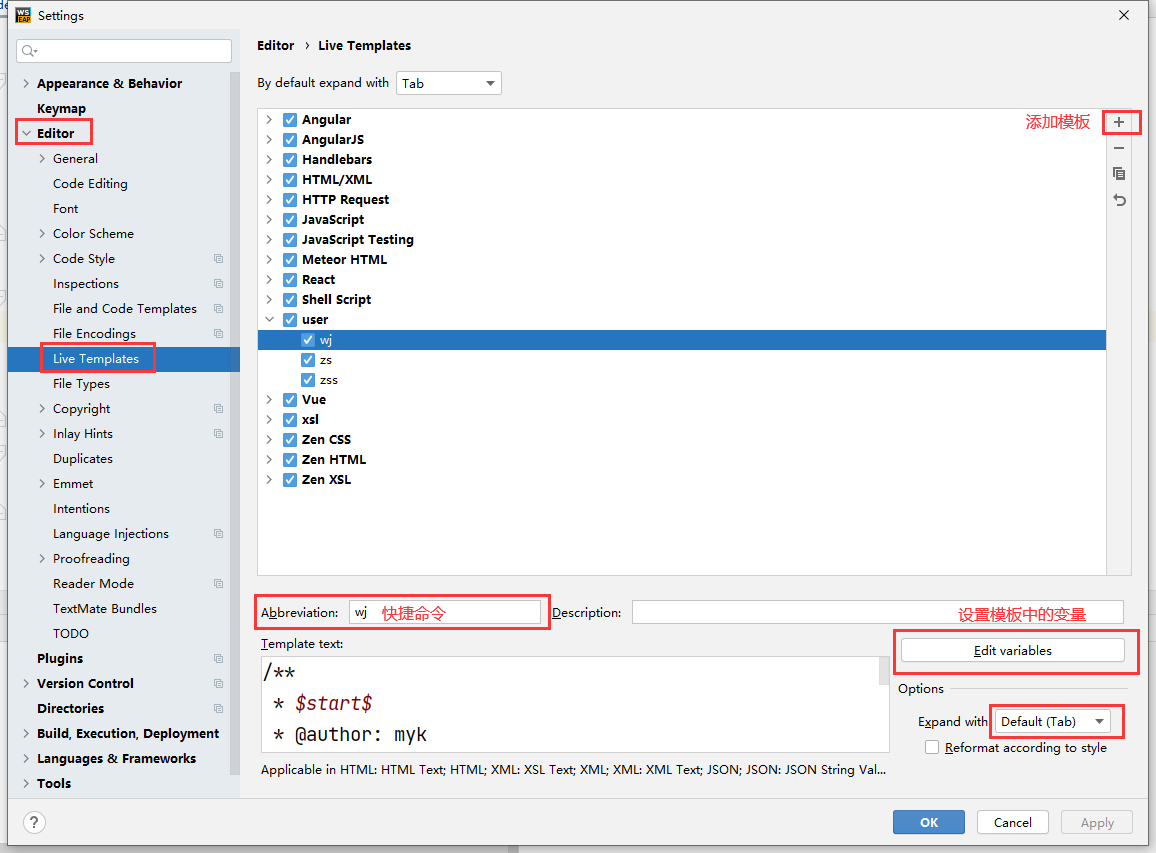The height and width of the screenshot is (853, 1156).
Task: Click the Template text scrollbar
Action: click(884, 671)
